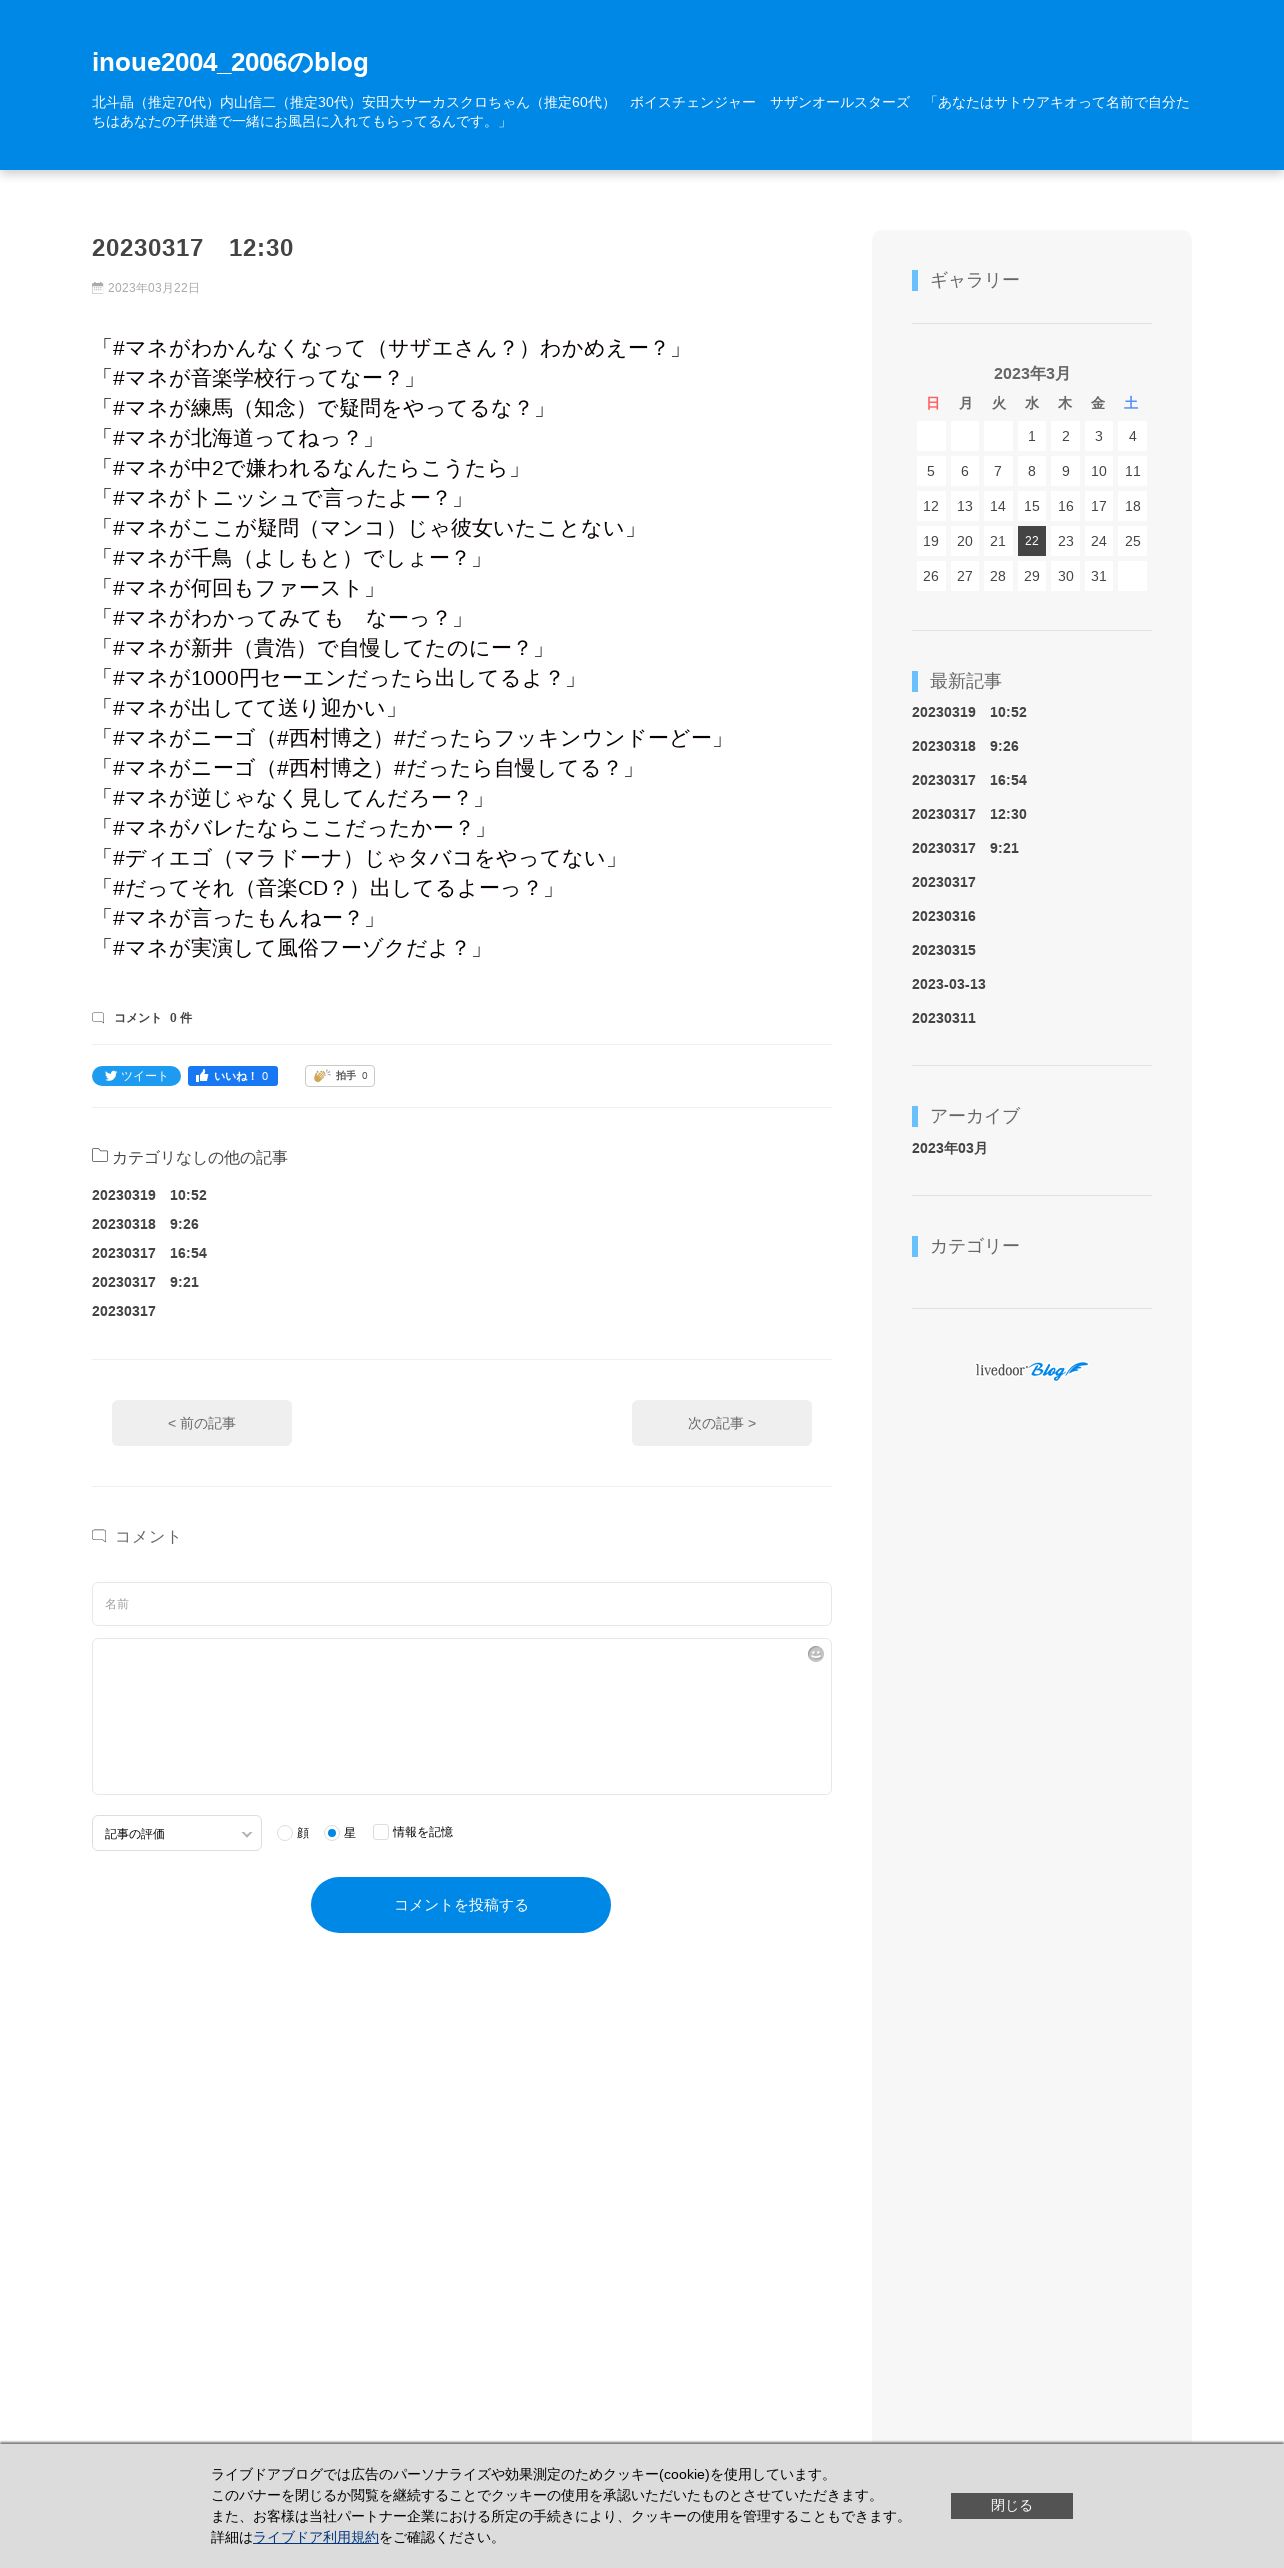The width and height of the screenshot is (1284, 2568).
Task: Open sidebar article 20230317 16:54
Action: [x=969, y=780]
